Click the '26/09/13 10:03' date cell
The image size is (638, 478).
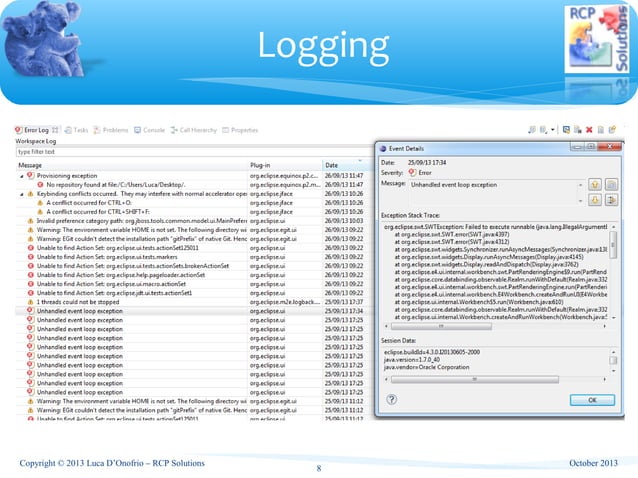tap(344, 221)
